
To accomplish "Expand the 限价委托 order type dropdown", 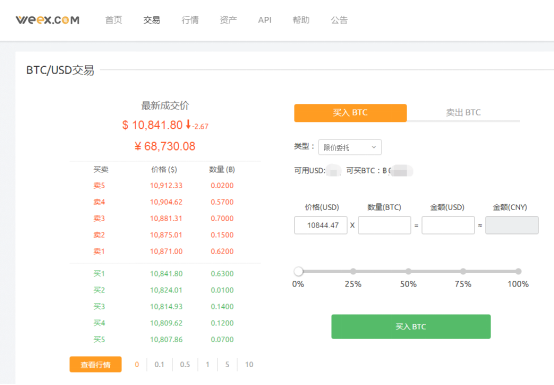I will (350, 147).
